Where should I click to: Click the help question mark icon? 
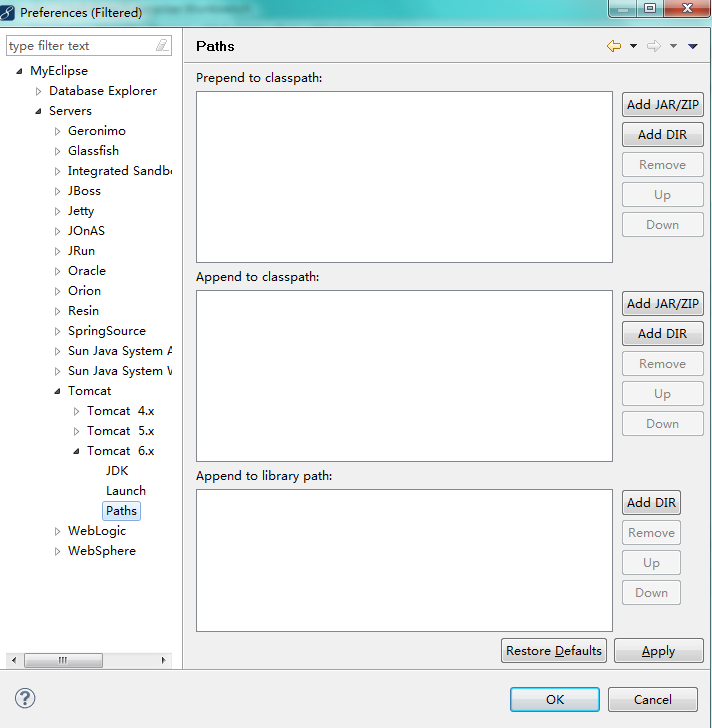pyautogui.click(x=25, y=698)
